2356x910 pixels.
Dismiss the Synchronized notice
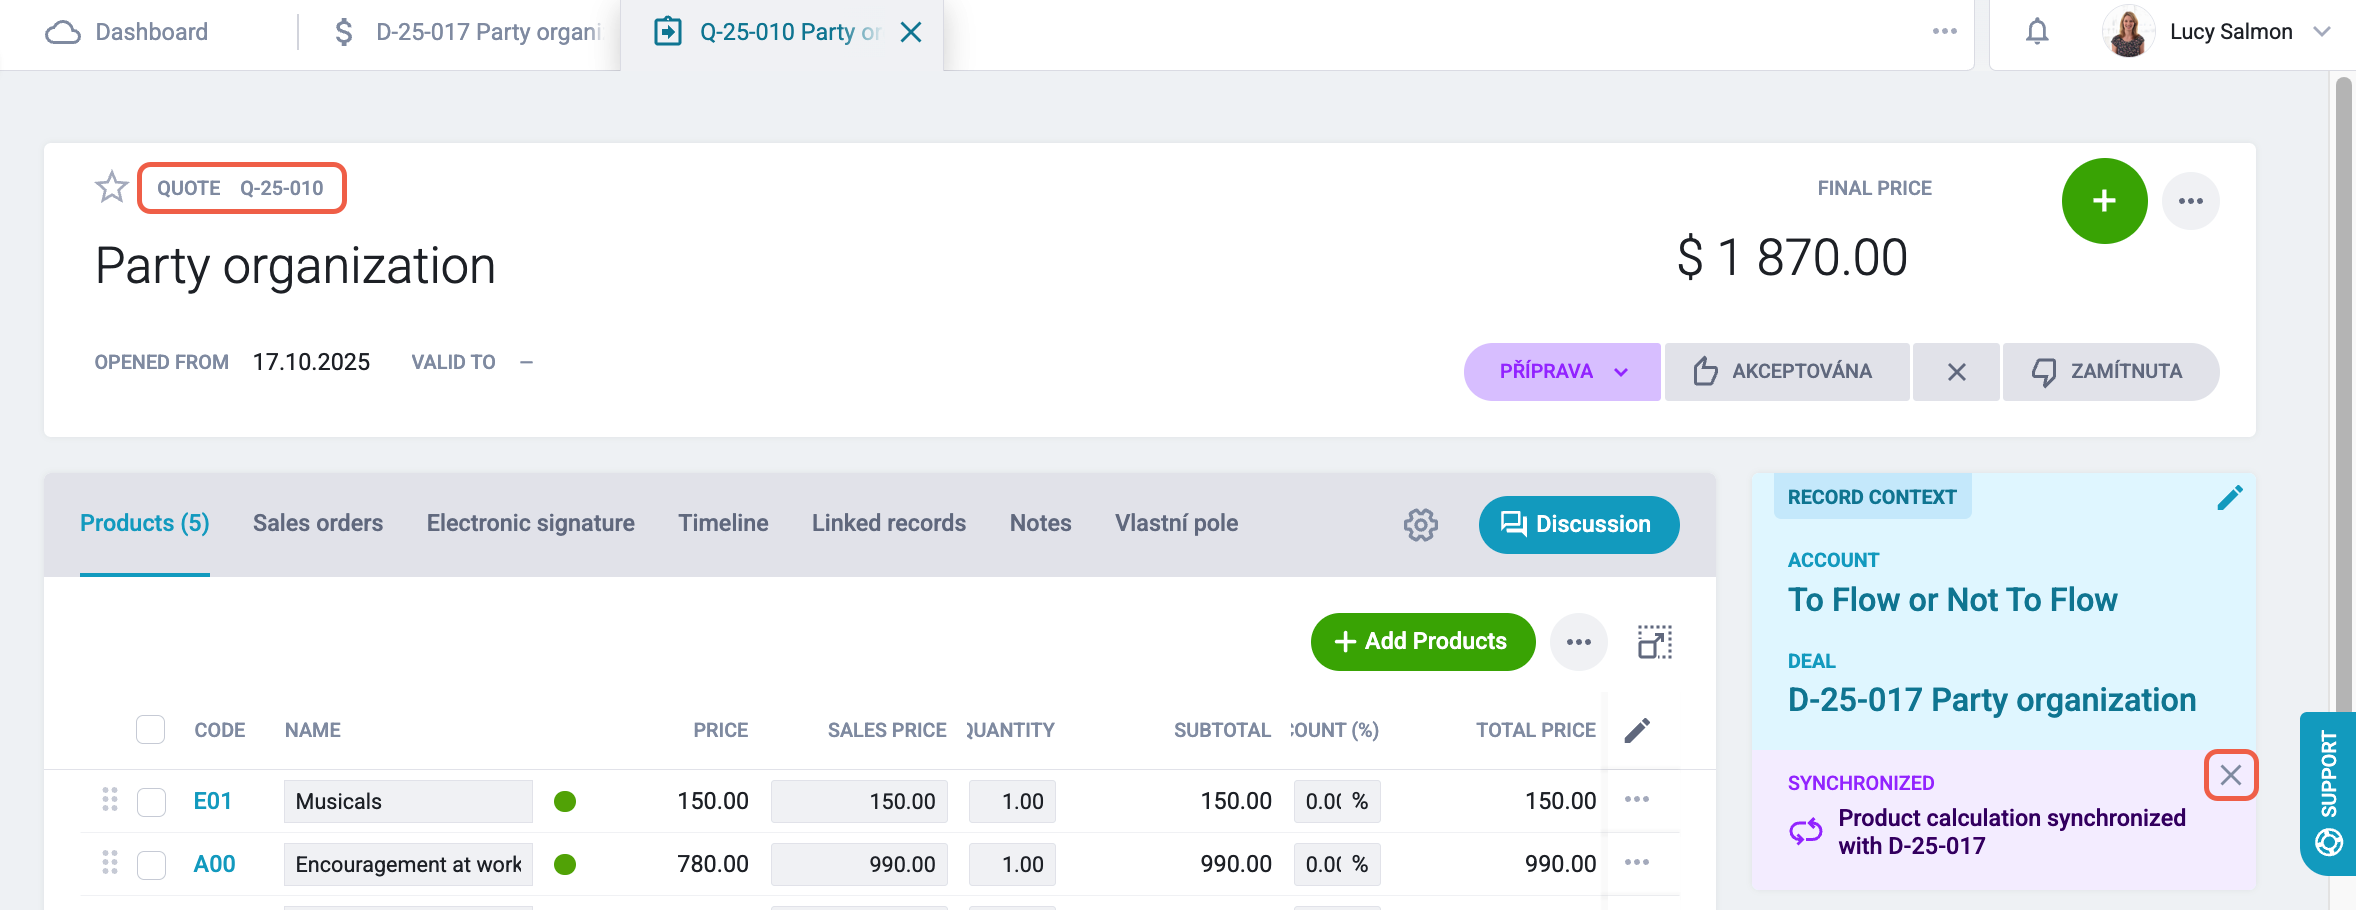2231,775
